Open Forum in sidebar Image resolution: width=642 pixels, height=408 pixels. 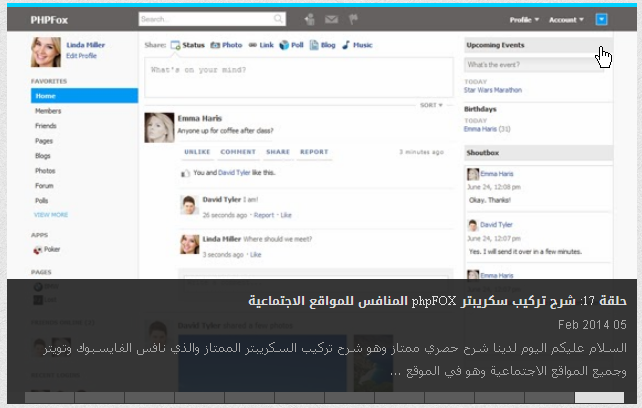pos(44,186)
